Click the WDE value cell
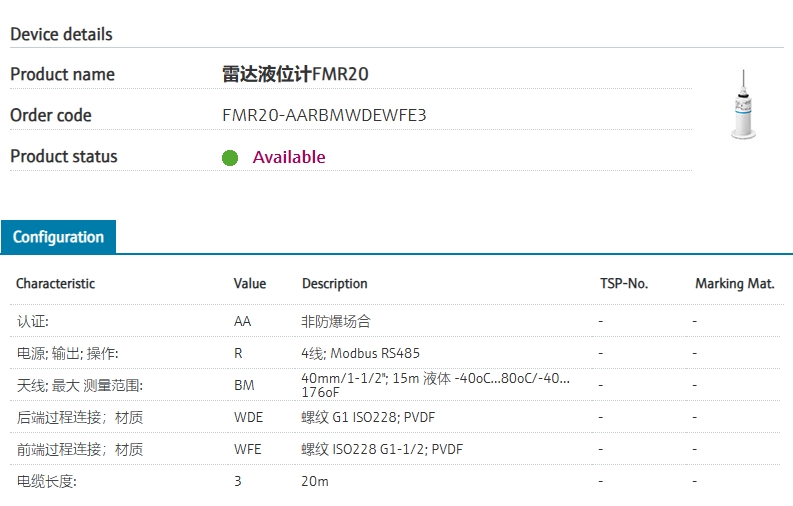Screen dimensions: 793x506 tap(248, 418)
